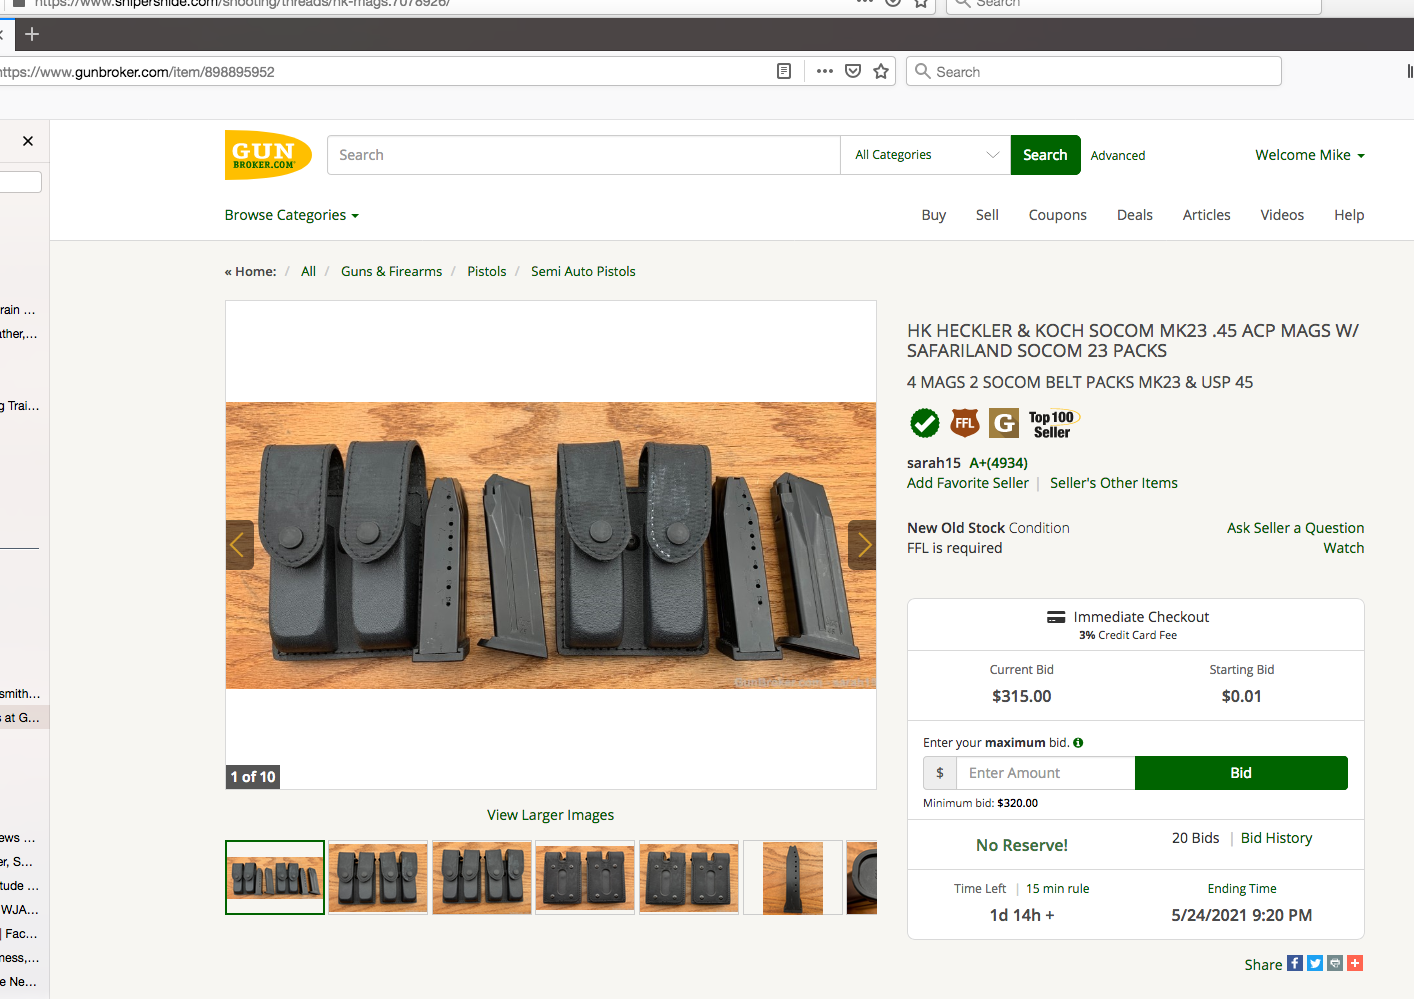Toggle reader view icon in address bar
The height and width of the screenshot is (999, 1414).
pos(784,71)
